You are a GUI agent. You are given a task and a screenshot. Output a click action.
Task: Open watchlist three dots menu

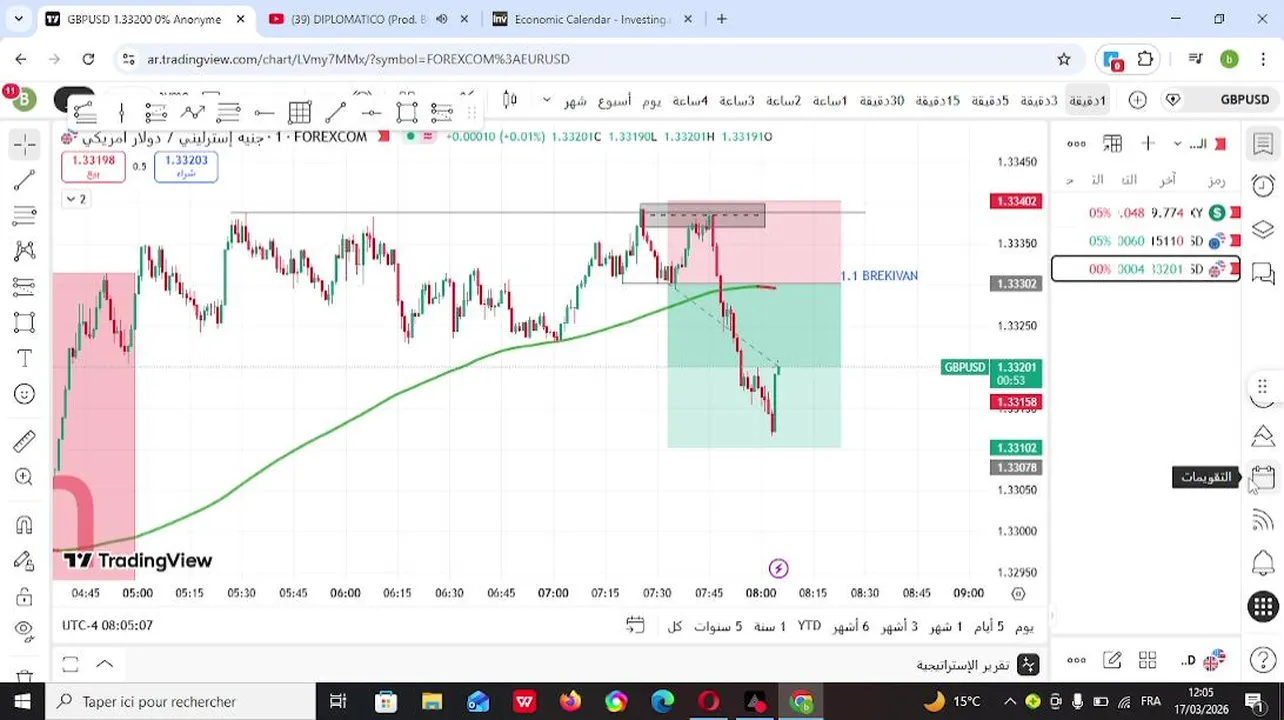[1076, 144]
